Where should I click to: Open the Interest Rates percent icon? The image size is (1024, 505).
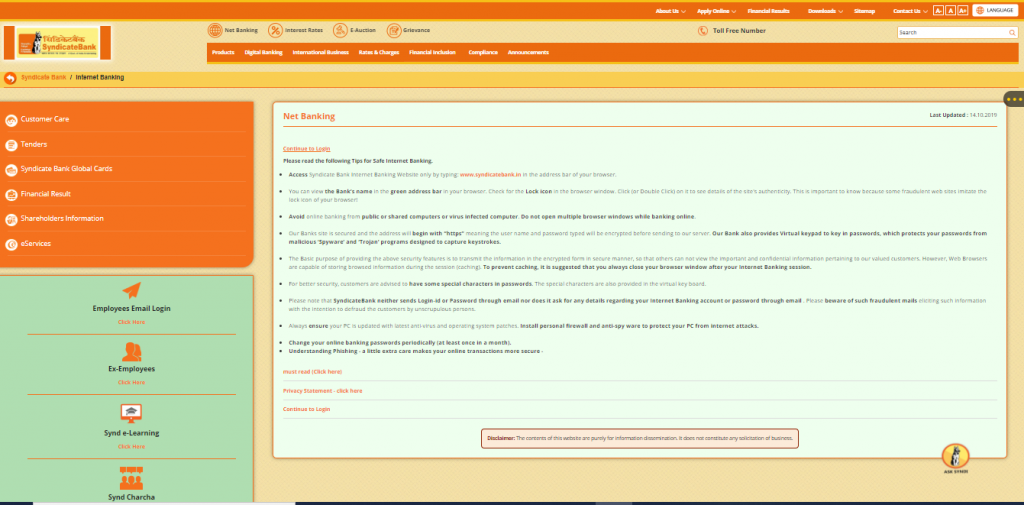(x=276, y=30)
